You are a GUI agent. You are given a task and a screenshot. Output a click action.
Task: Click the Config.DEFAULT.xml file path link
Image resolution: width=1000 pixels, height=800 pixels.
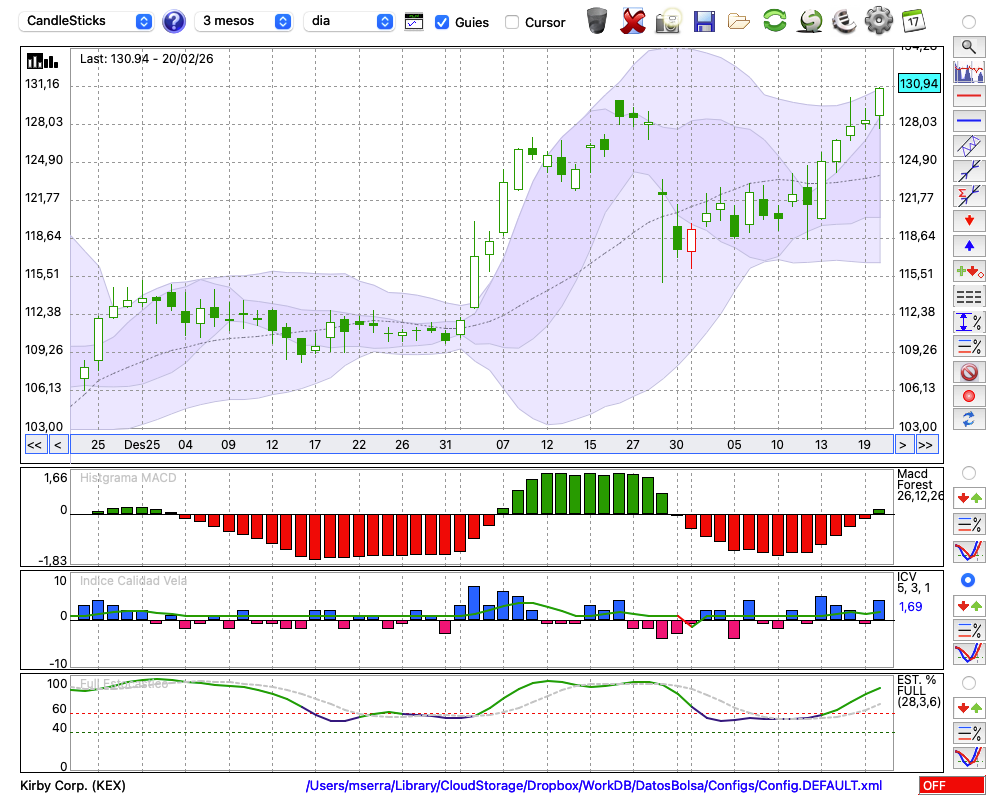[594, 786]
